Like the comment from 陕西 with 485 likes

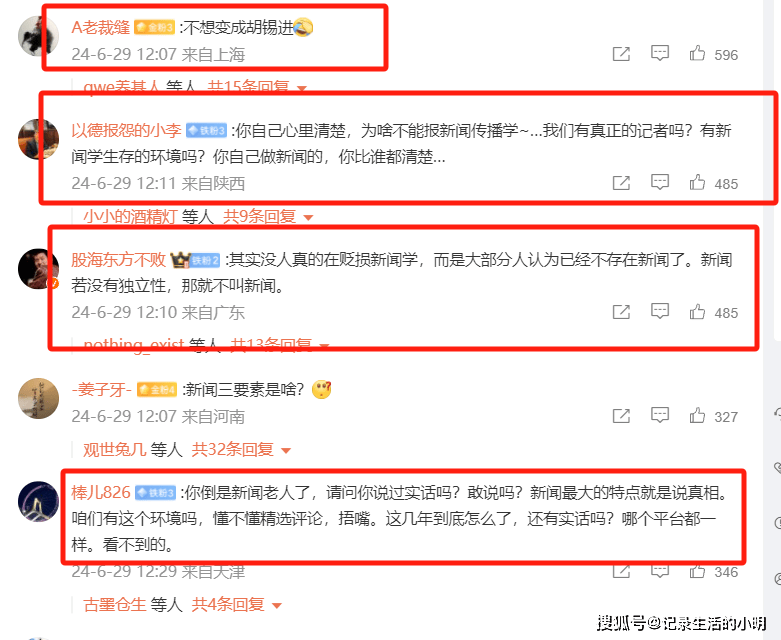tap(697, 182)
